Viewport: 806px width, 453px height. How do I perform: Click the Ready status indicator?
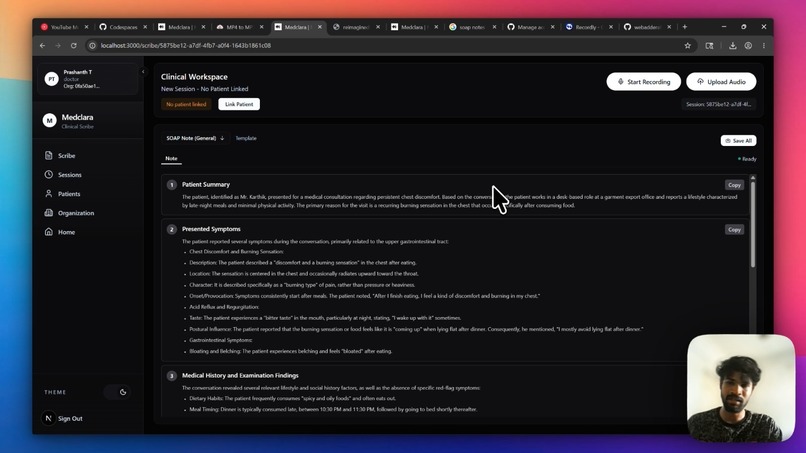pos(747,159)
